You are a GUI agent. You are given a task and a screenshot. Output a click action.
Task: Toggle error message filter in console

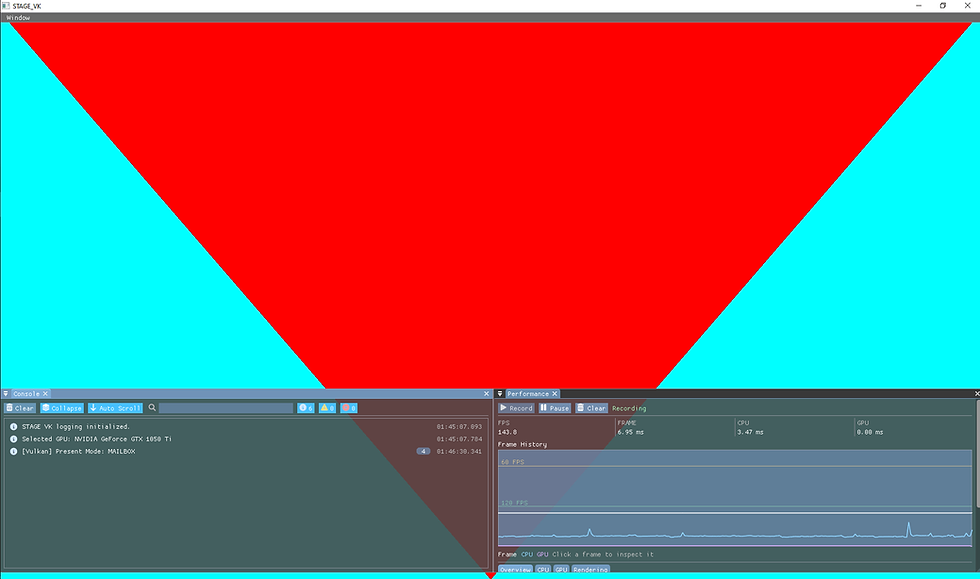(x=349, y=408)
